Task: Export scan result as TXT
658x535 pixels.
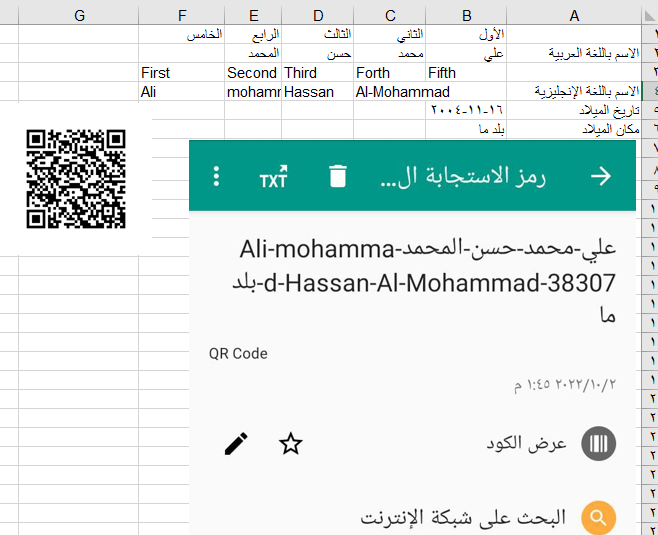Action: pyautogui.click(x=273, y=177)
